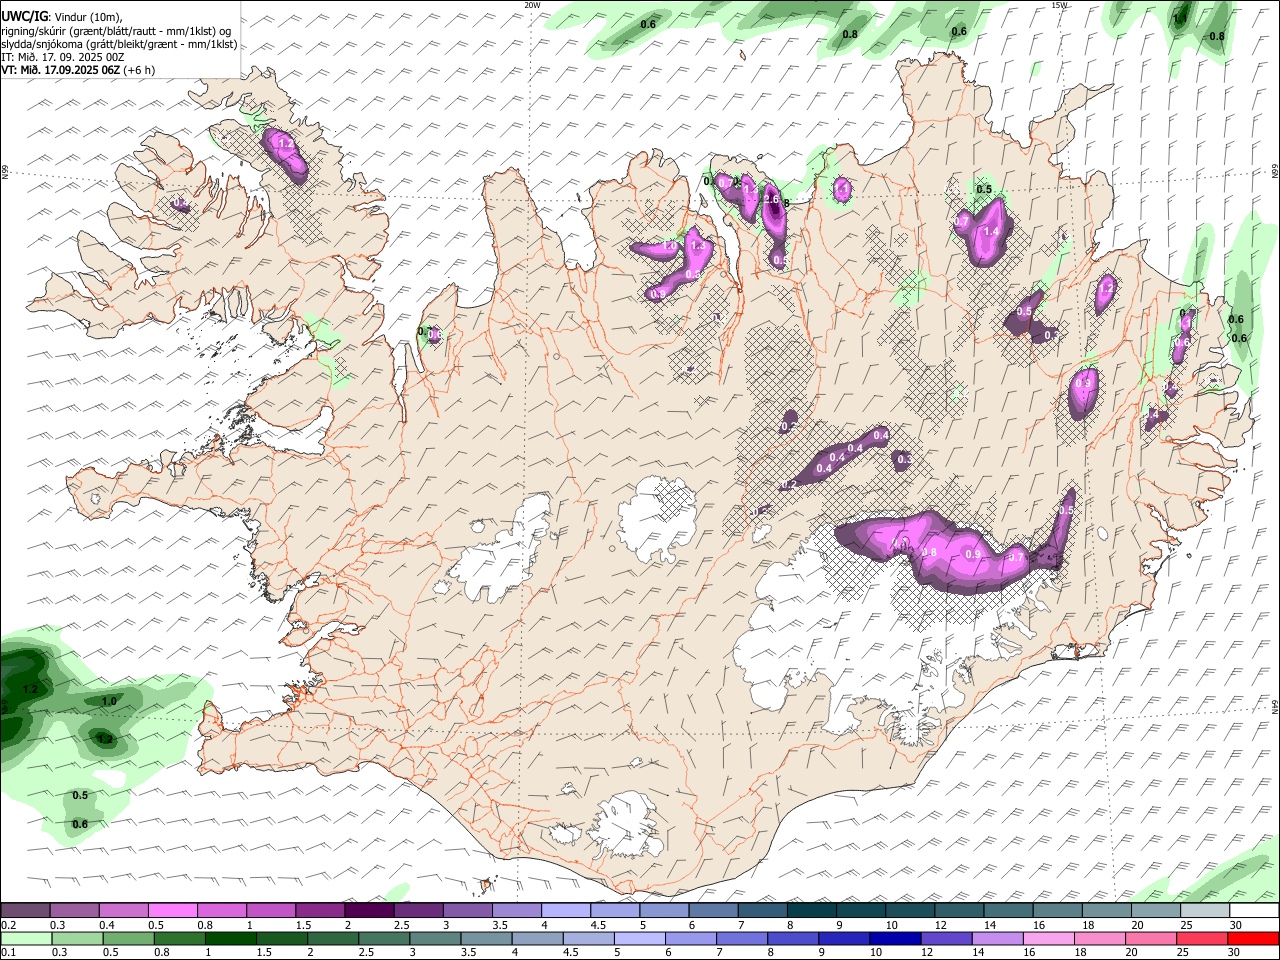Select the darkest blue 10–12 swatch, lower legend row

895,939
